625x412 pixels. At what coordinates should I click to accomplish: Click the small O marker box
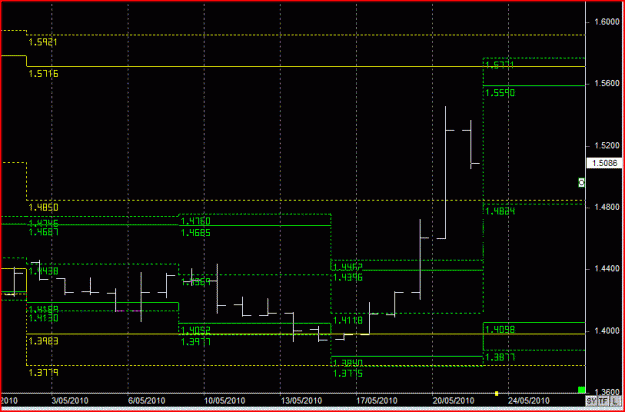coord(581,182)
